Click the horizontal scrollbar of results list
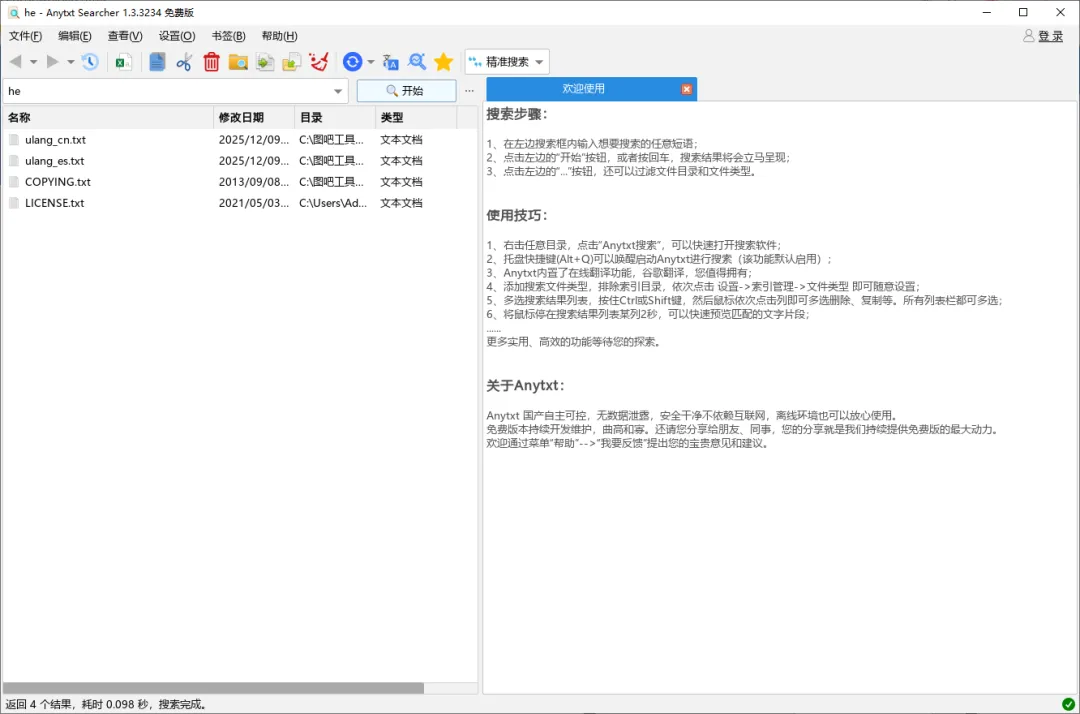 coord(214,688)
